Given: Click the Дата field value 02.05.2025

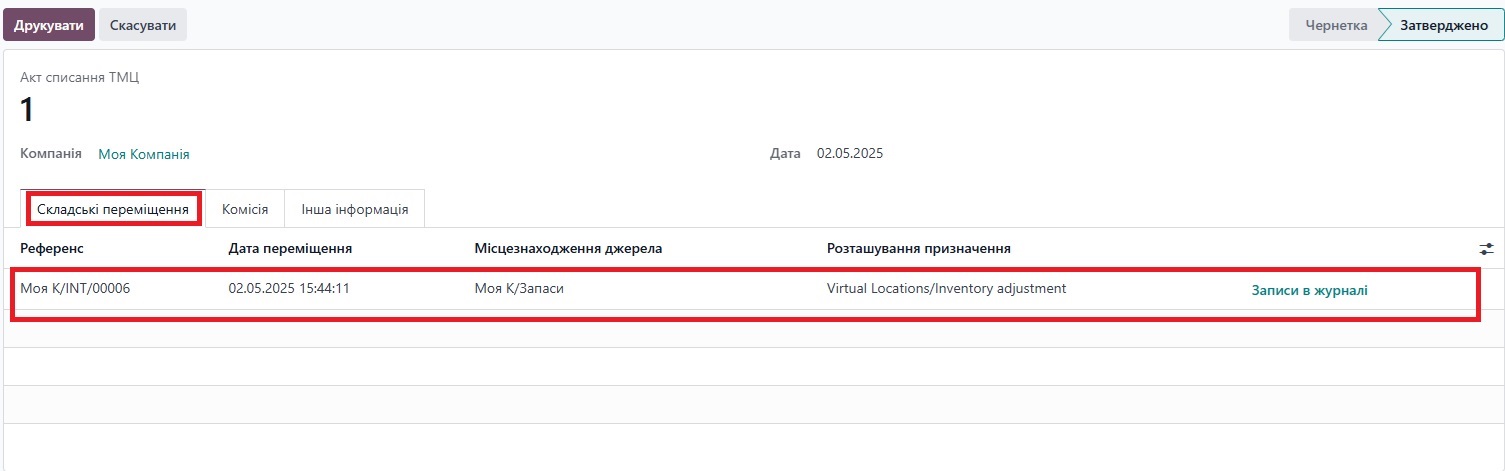Looking at the screenshot, I should tap(850, 153).
